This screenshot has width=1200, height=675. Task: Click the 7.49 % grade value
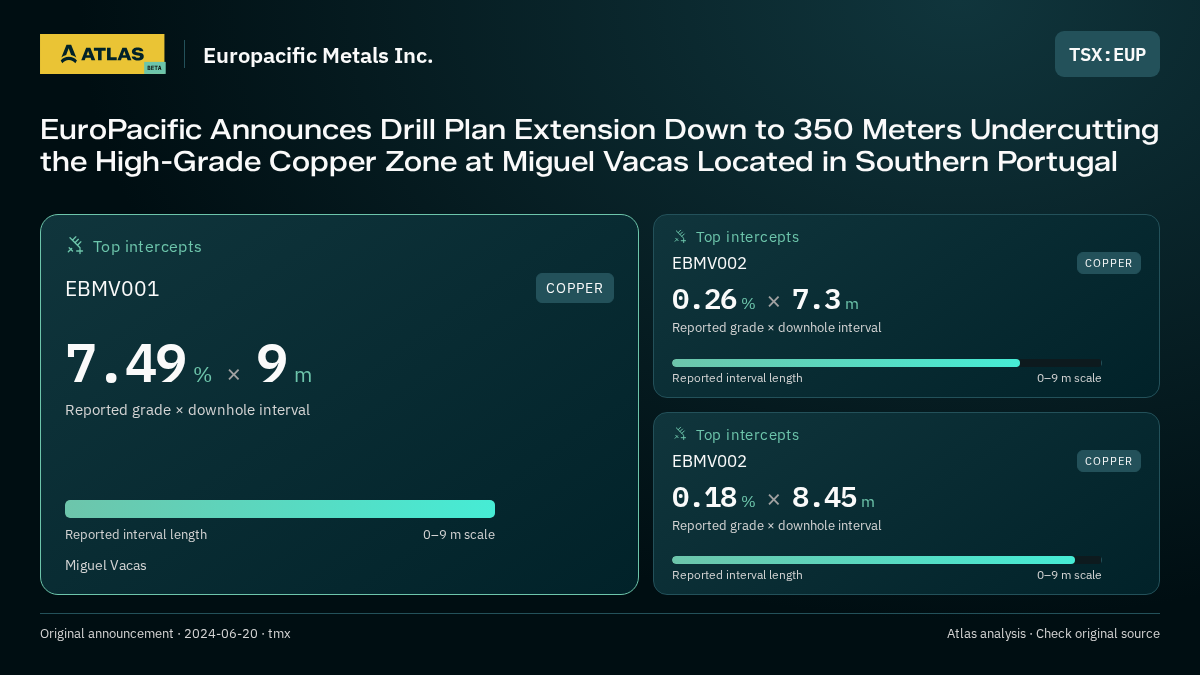139,364
